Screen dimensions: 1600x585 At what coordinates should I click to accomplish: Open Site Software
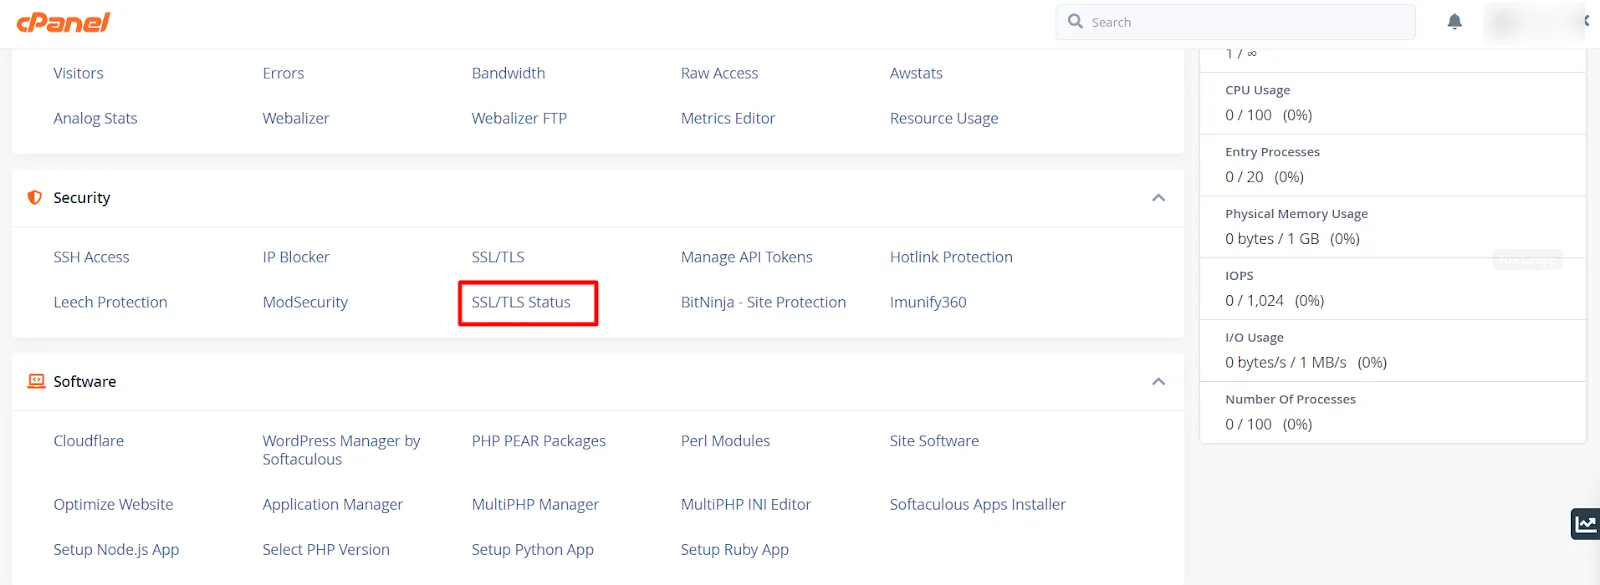[934, 441]
